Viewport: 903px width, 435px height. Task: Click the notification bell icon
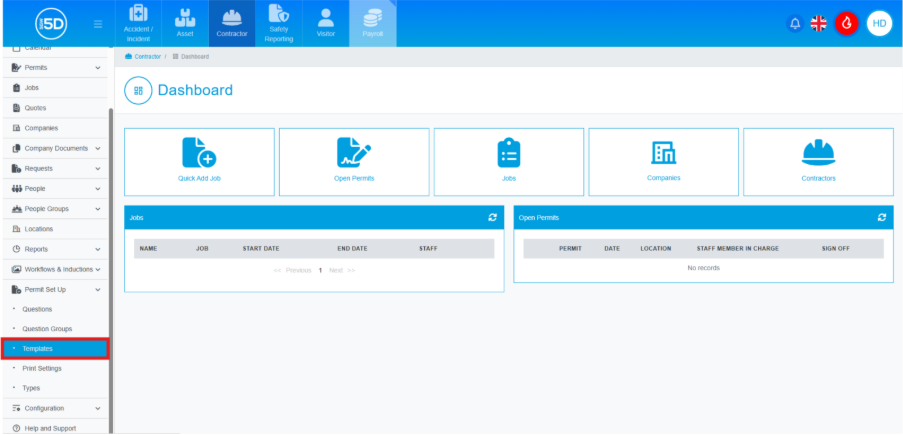[795, 23]
